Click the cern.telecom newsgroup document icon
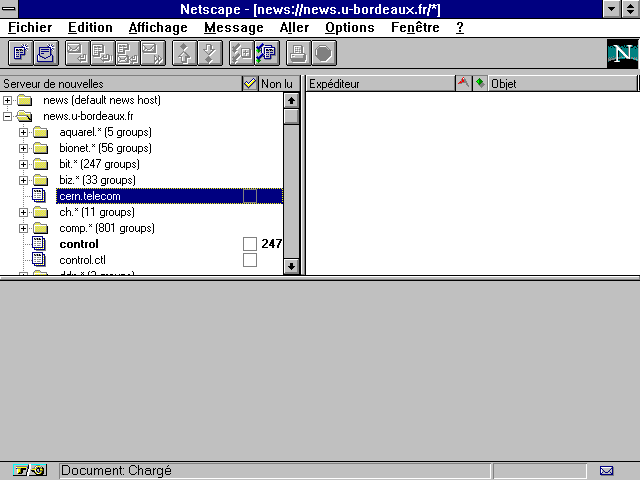 (x=39, y=196)
